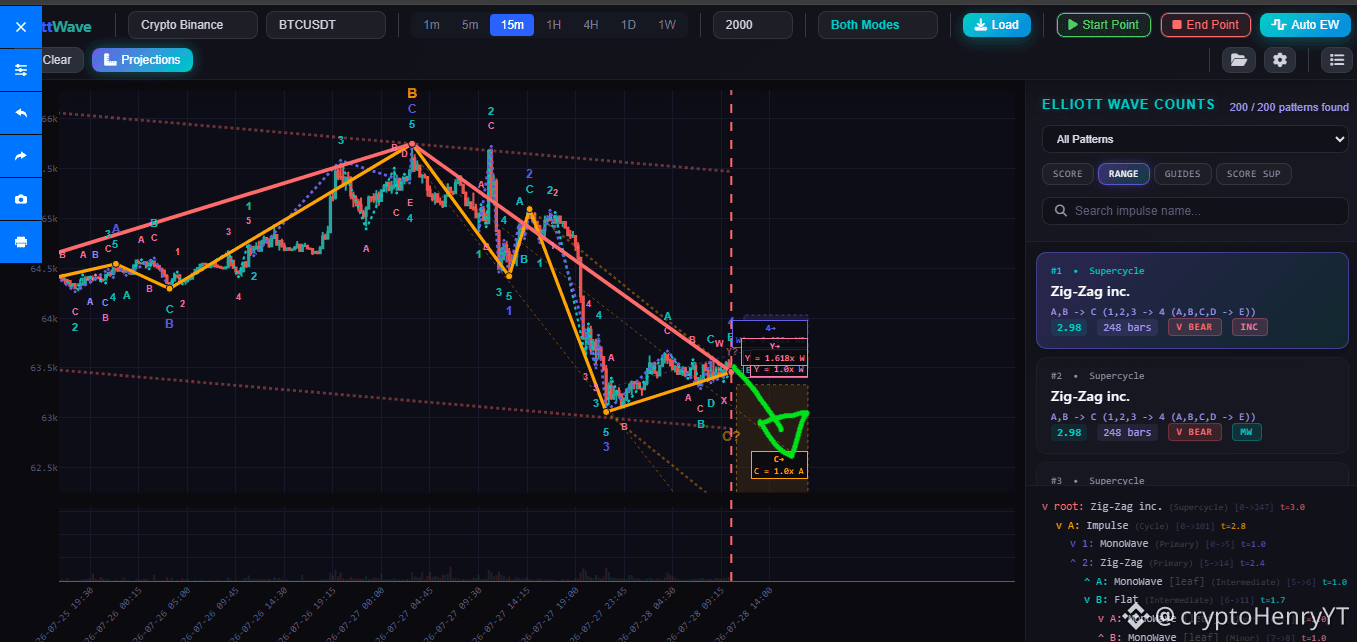
Task: Print the chart using printer icon
Action: 21,242
